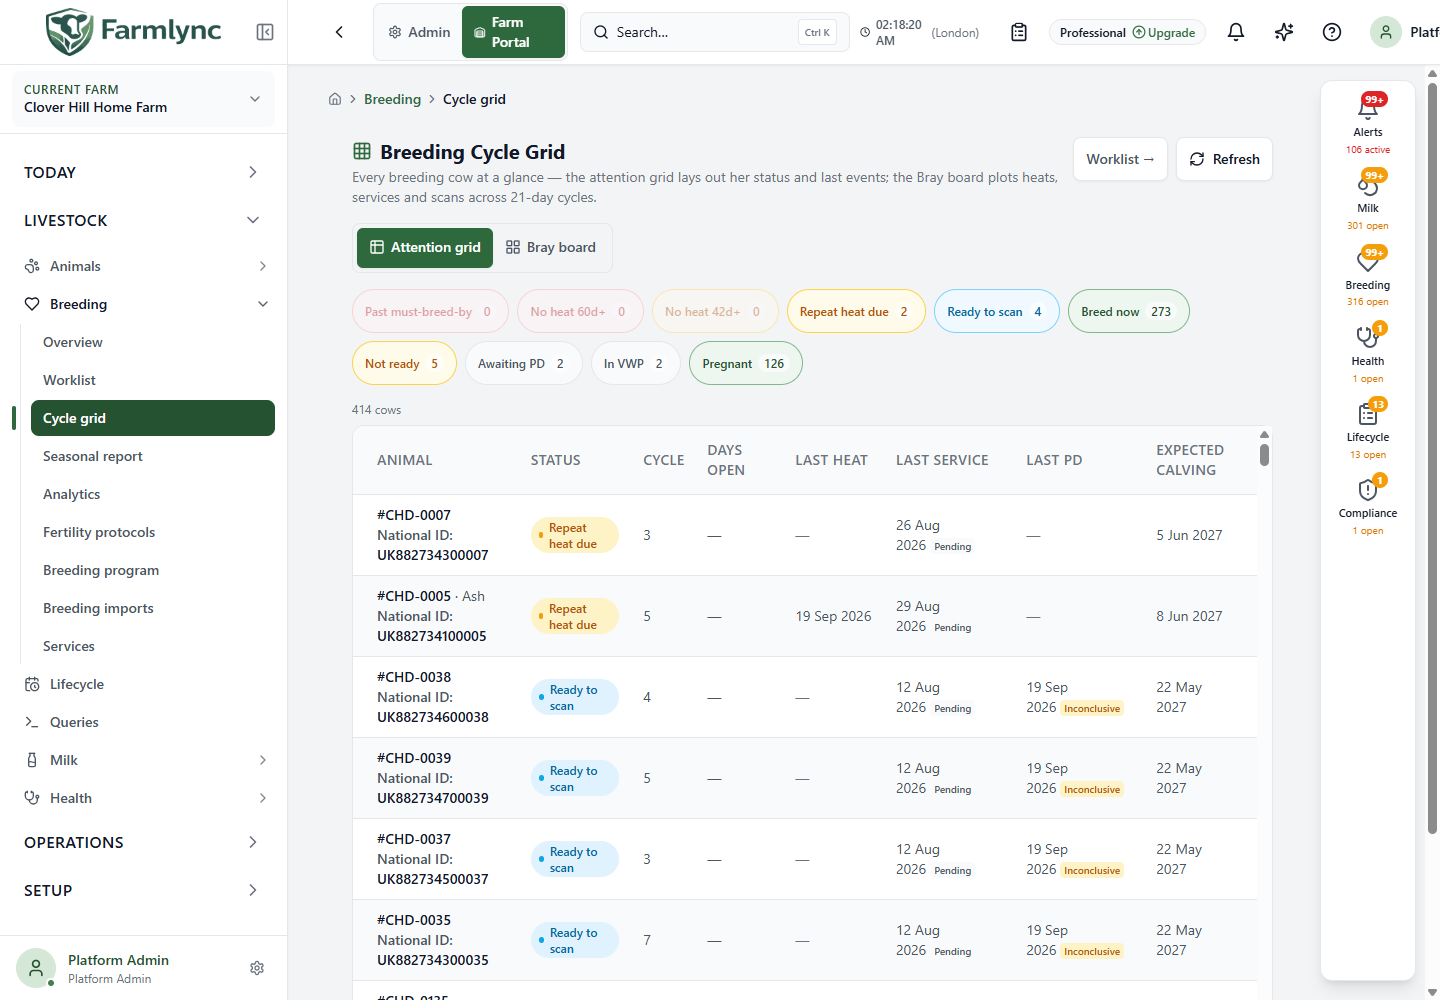The image size is (1440, 1000).
Task: Open the help question mark icon
Action: tap(1332, 32)
